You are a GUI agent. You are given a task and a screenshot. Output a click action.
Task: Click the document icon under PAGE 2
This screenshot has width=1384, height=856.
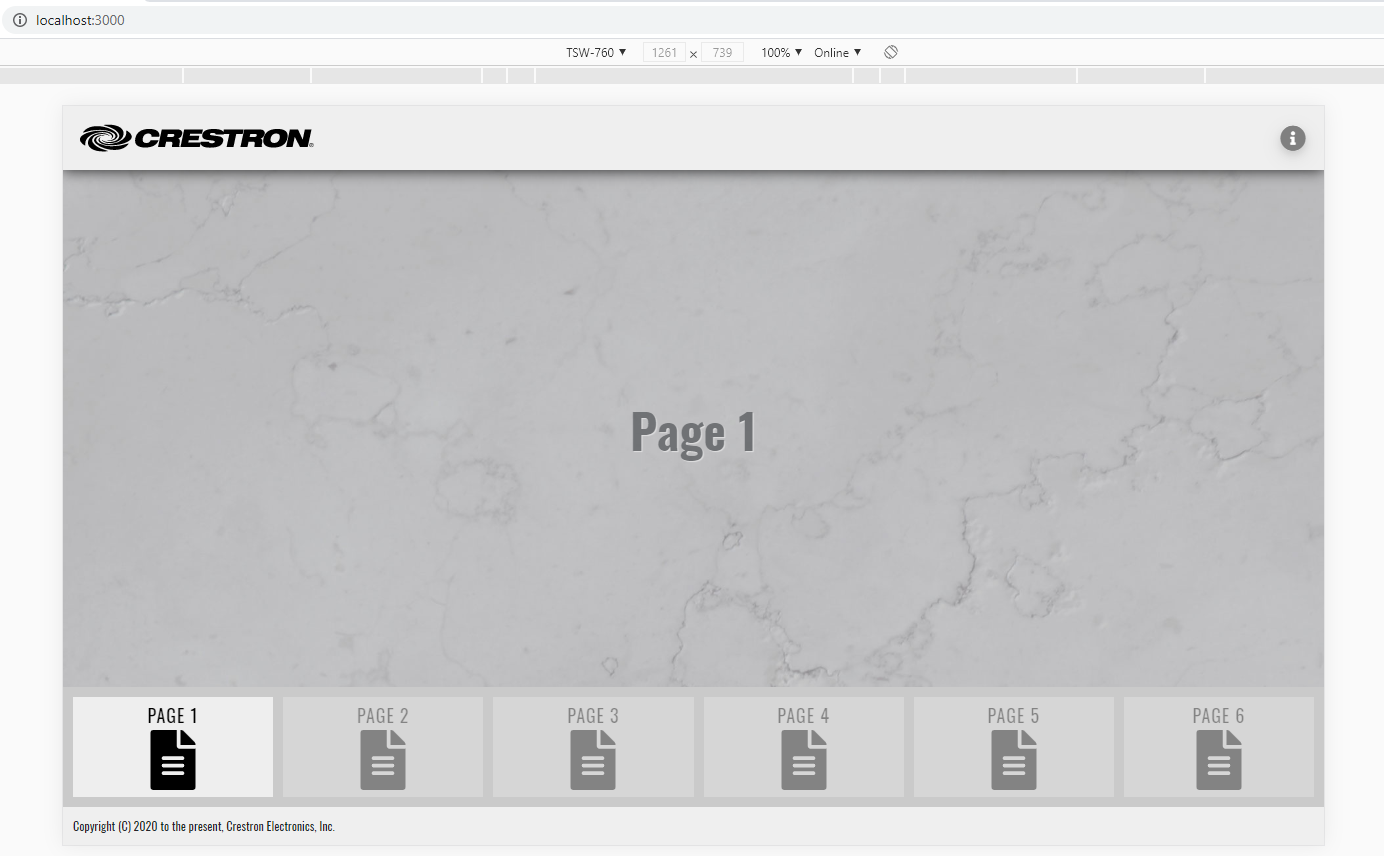click(383, 760)
